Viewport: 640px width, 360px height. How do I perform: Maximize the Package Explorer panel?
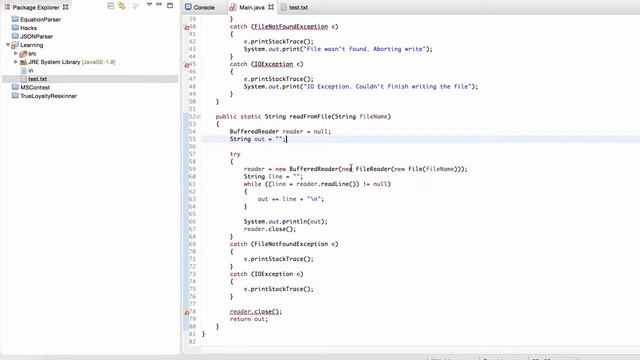tap(170, 5)
